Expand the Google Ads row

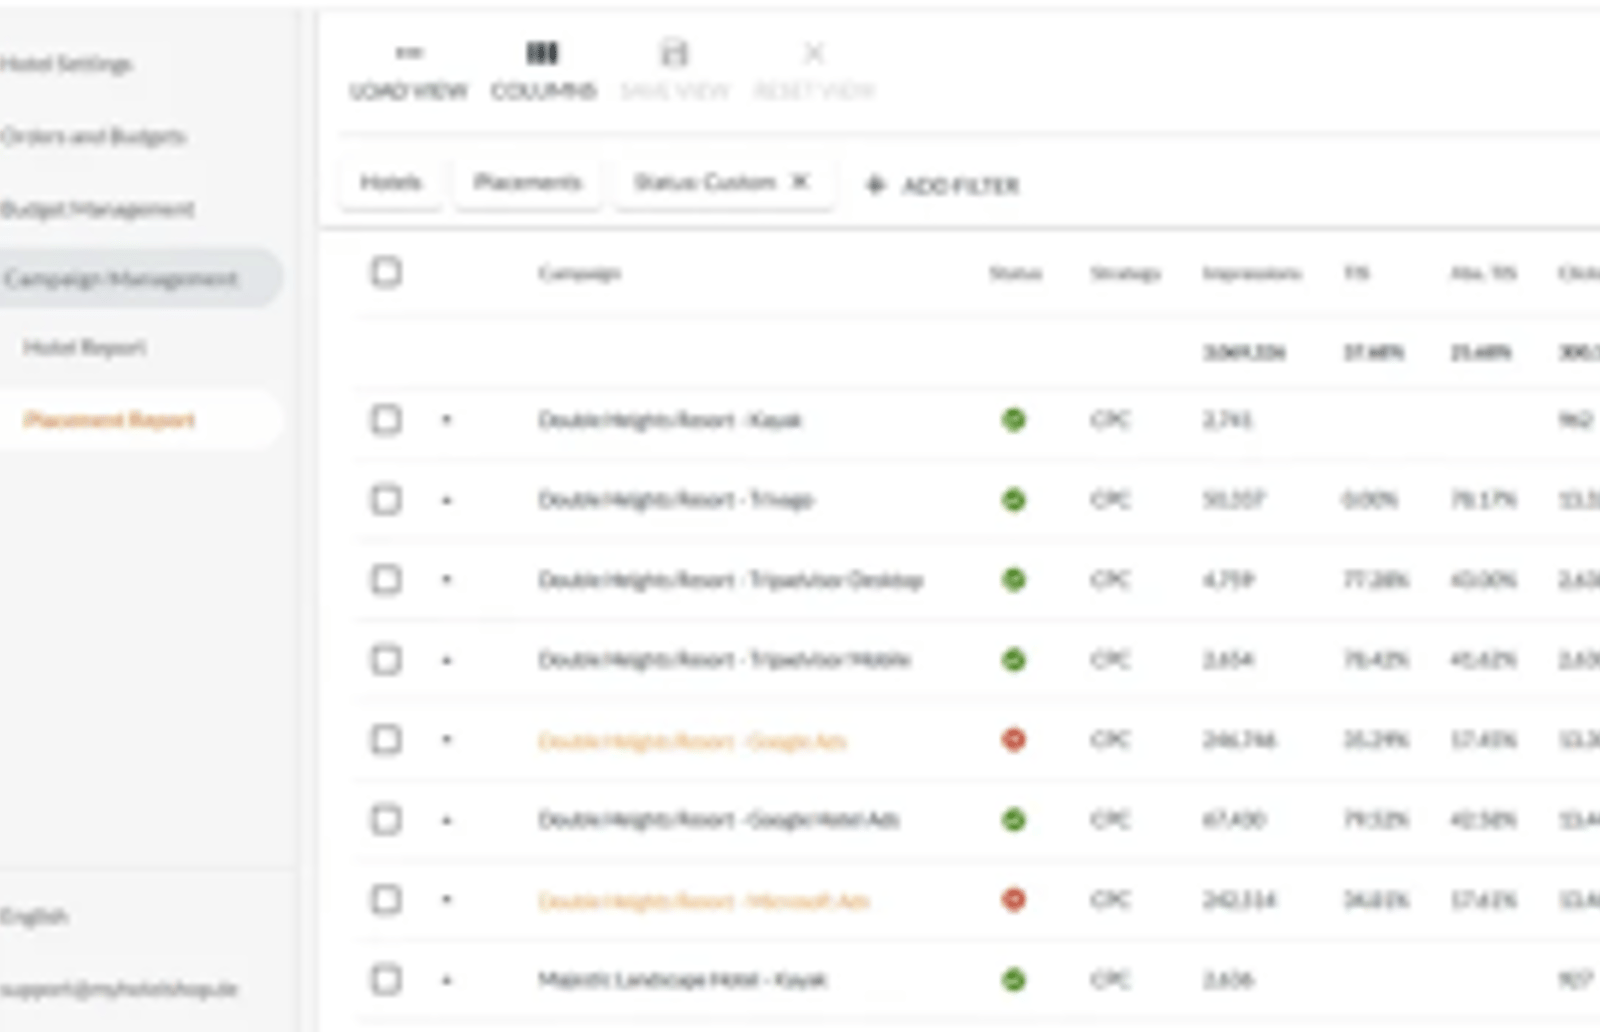(447, 740)
